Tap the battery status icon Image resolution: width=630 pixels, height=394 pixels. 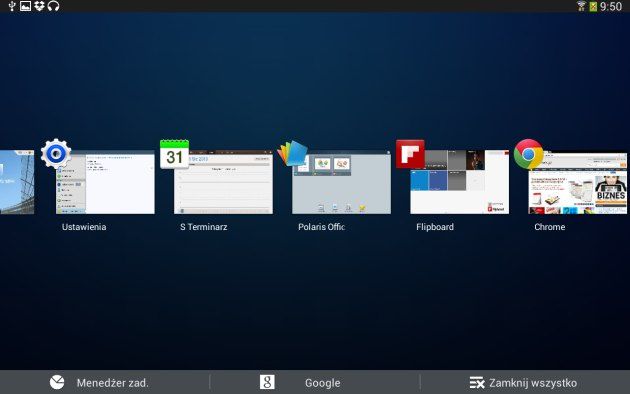[593, 6]
